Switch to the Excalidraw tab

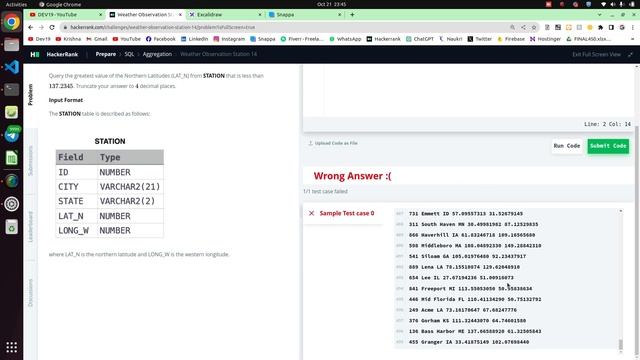(225, 15)
